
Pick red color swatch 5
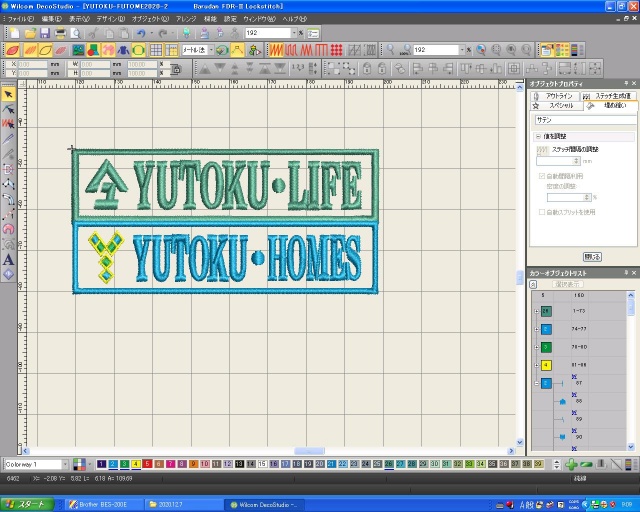(147, 464)
